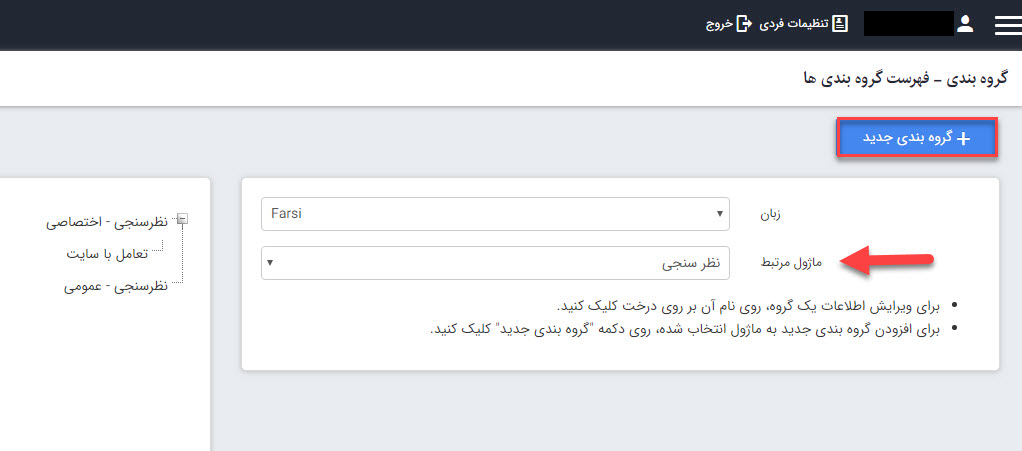Open the ماژول مرتبط module dropdown
This screenshot has width=1022, height=451.
pos(495,263)
